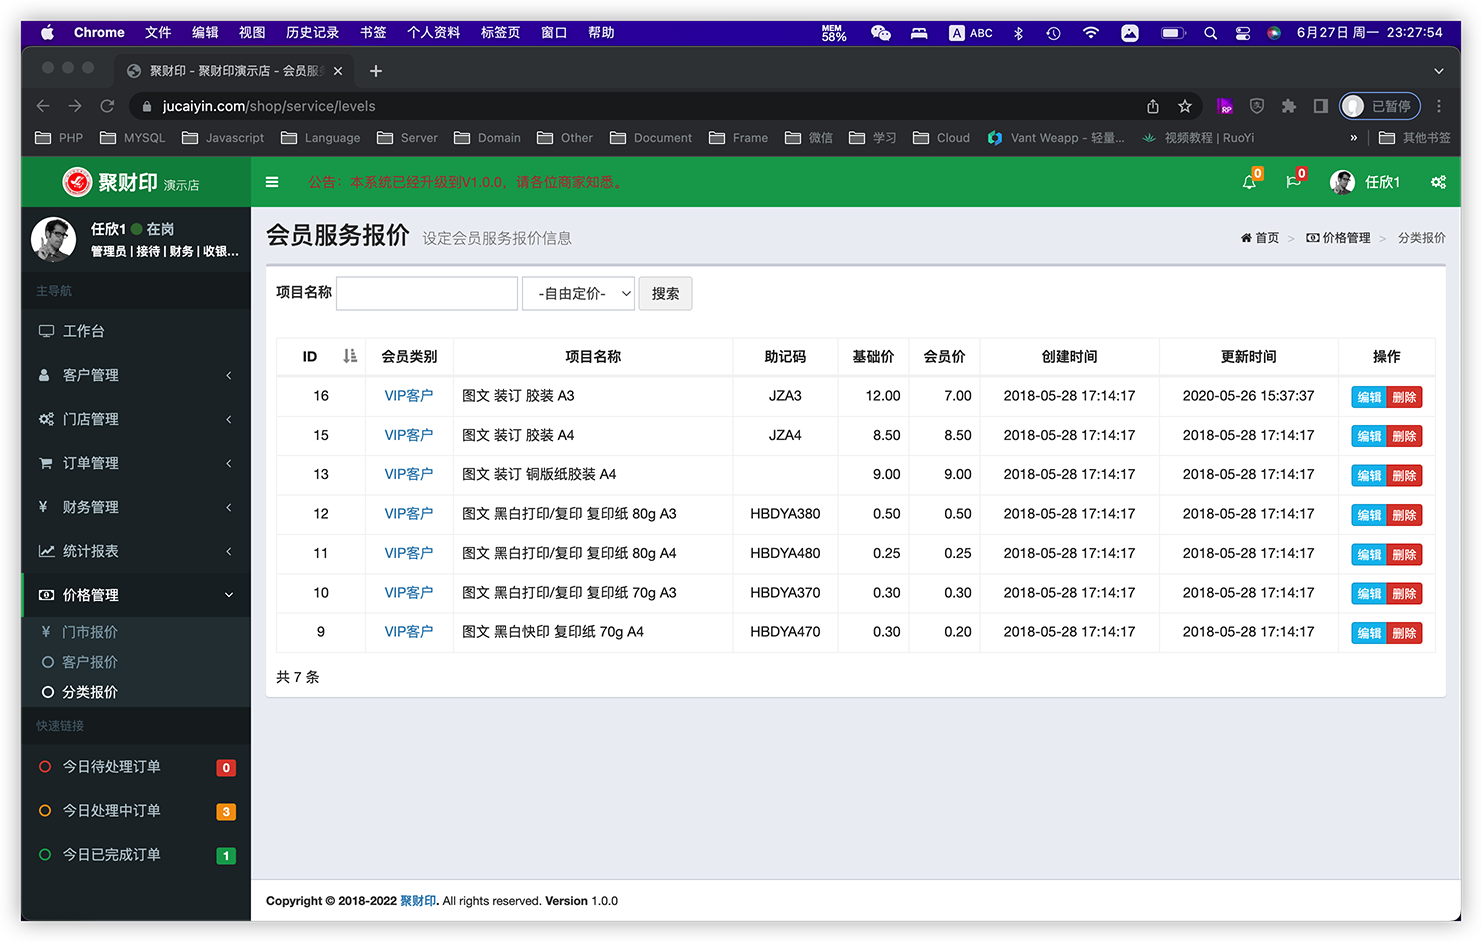Viewport: 1482px width, 942px height.
Task: Expand the 客户管理 sidebar menu
Action: point(136,375)
